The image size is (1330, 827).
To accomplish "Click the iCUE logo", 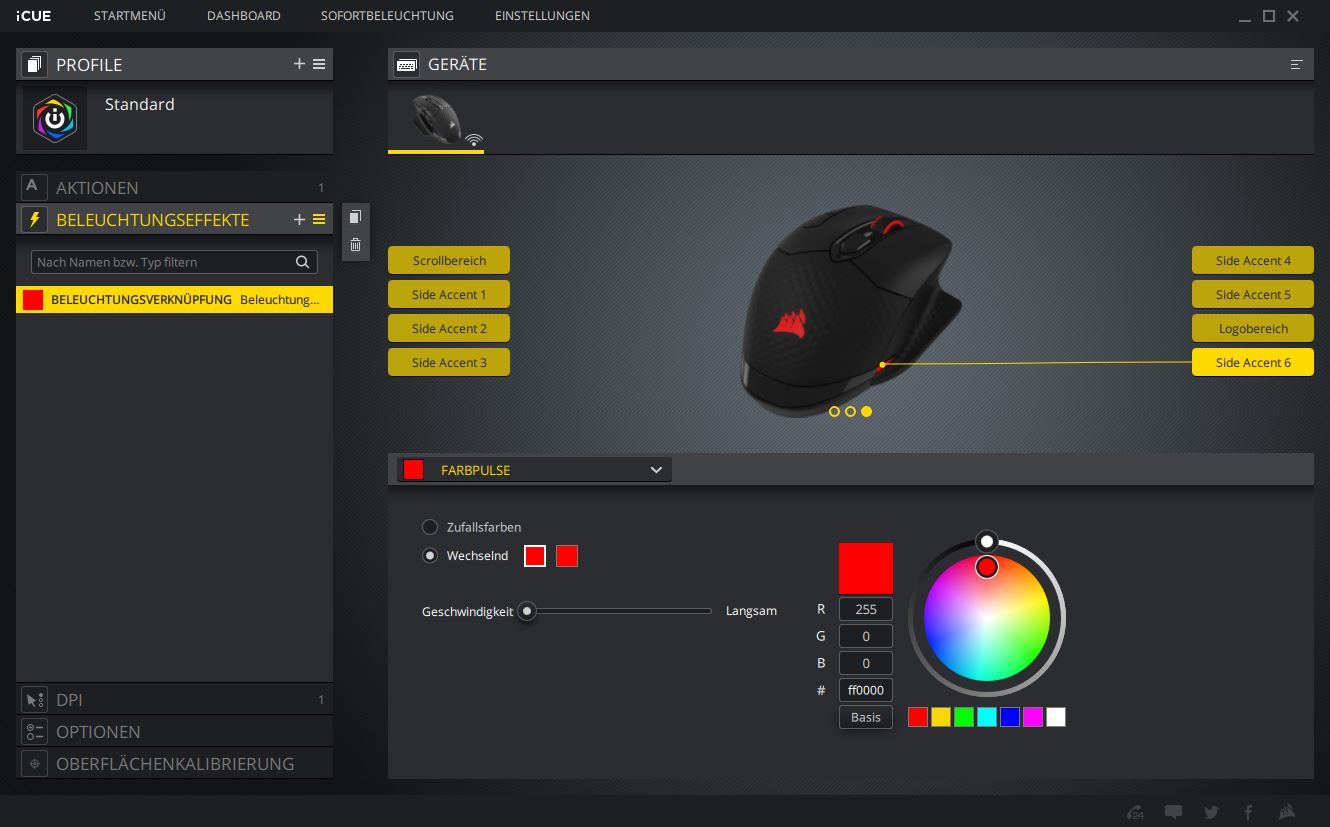I will tap(34, 16).
